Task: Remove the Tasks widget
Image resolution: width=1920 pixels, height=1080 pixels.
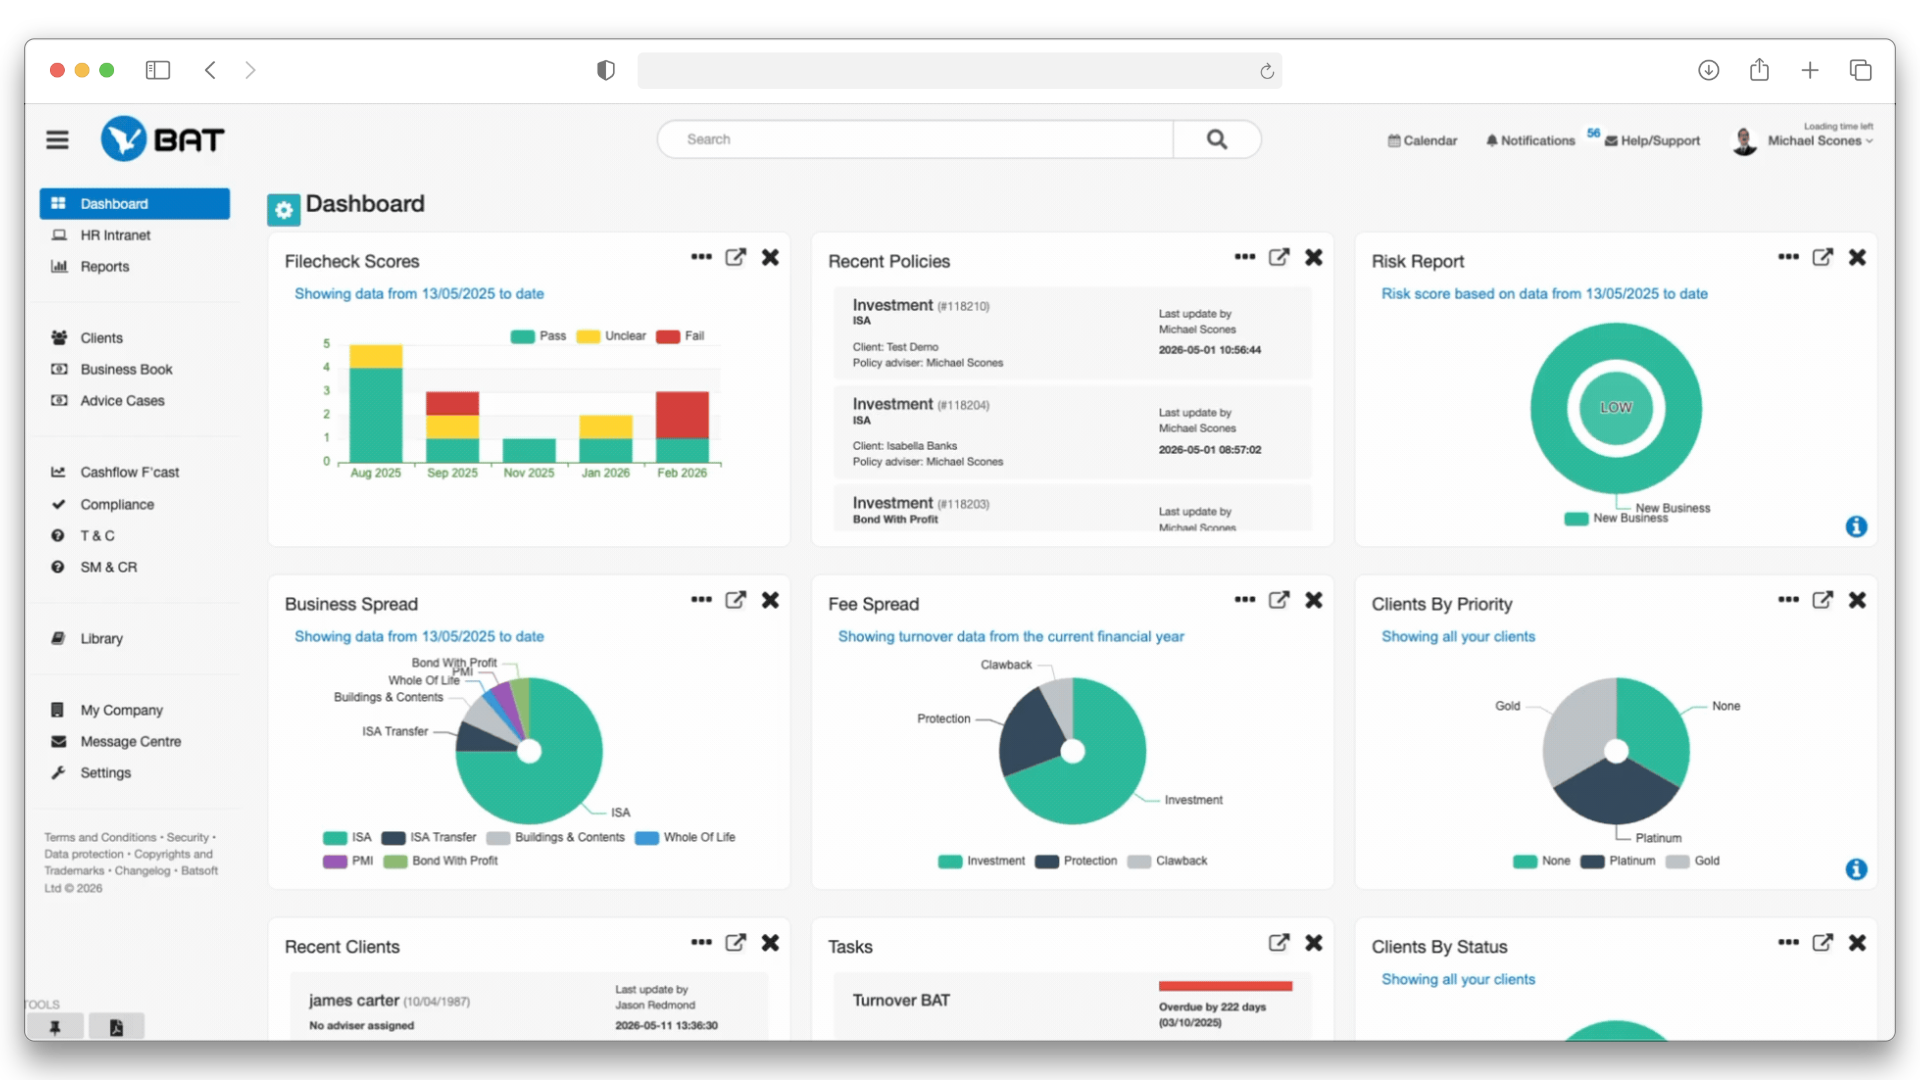Action: click(1314, 943)
